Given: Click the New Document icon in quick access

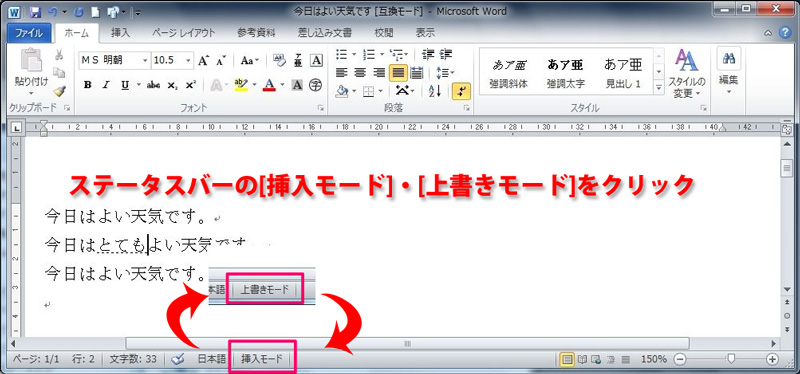Looking at the screenshot, I should (x=95, y=11).
